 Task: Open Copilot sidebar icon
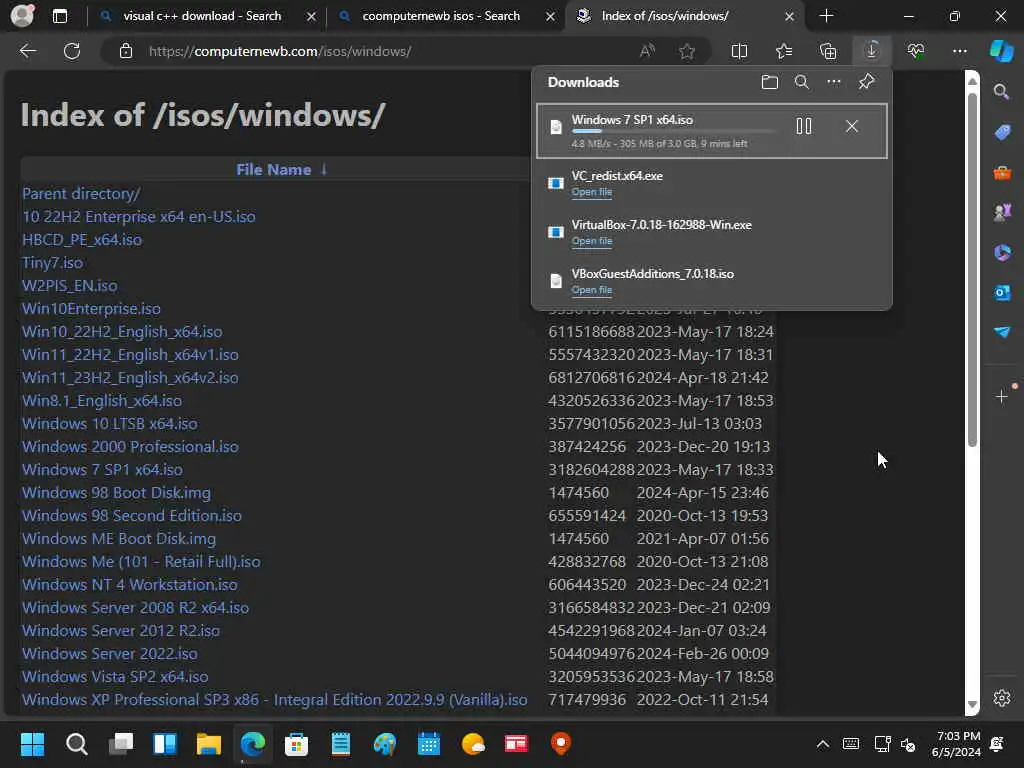tap(1001, 51)
